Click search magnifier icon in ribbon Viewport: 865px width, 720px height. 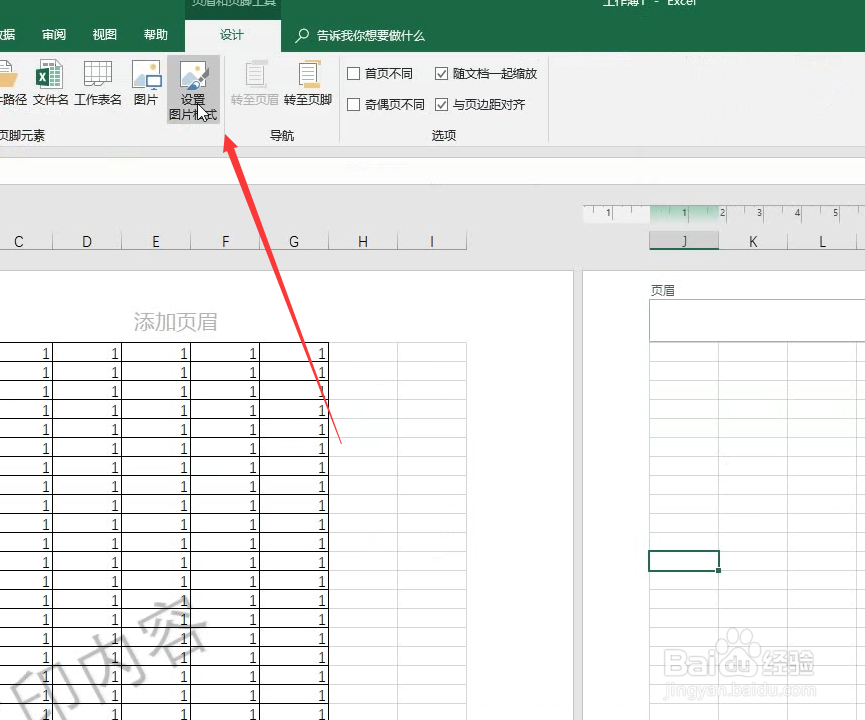coord(302,35)
